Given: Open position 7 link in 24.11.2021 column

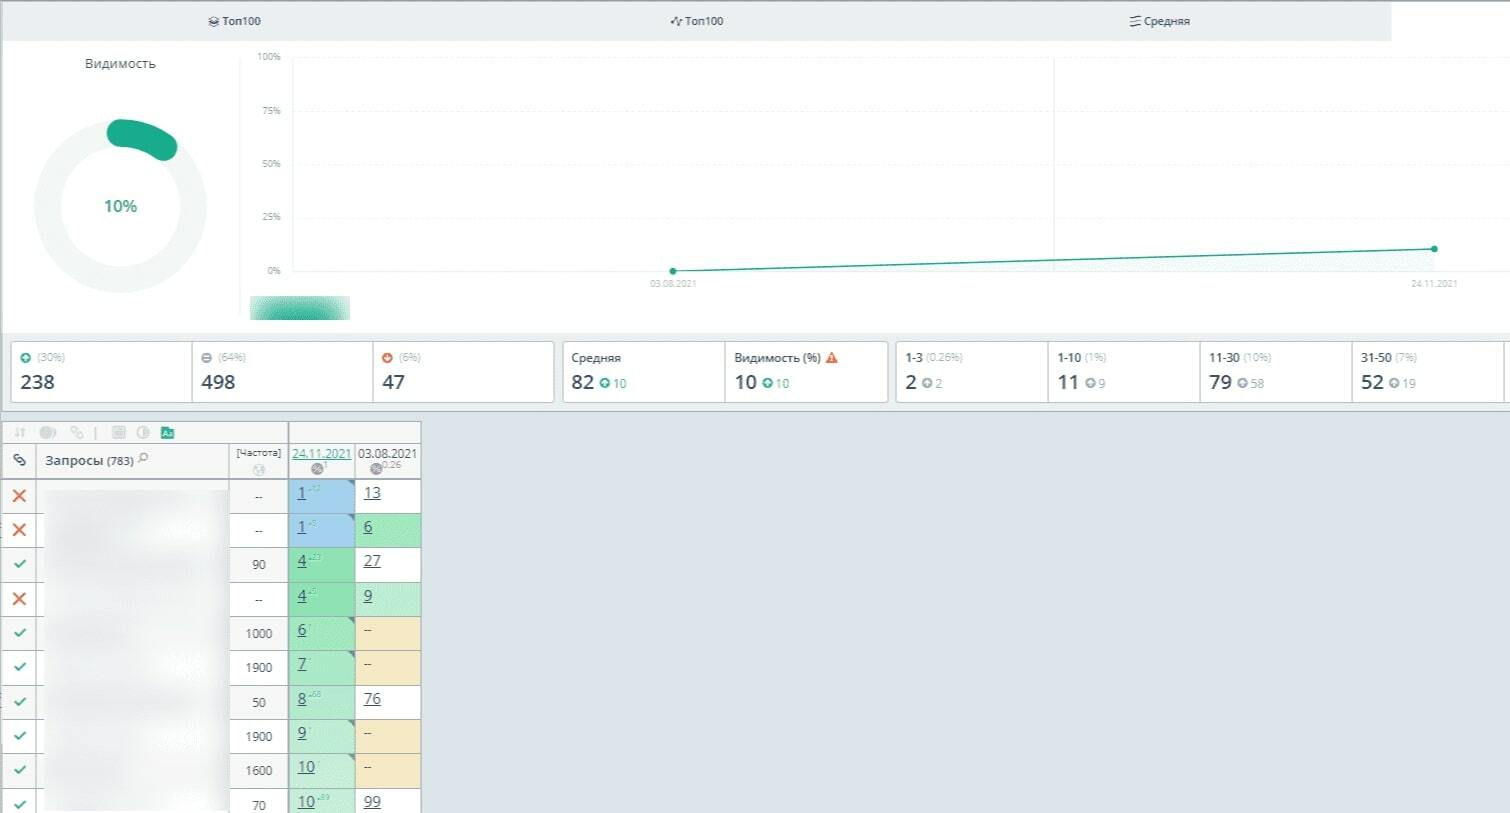Looking at the screenshot, I should tap(302, 664).
